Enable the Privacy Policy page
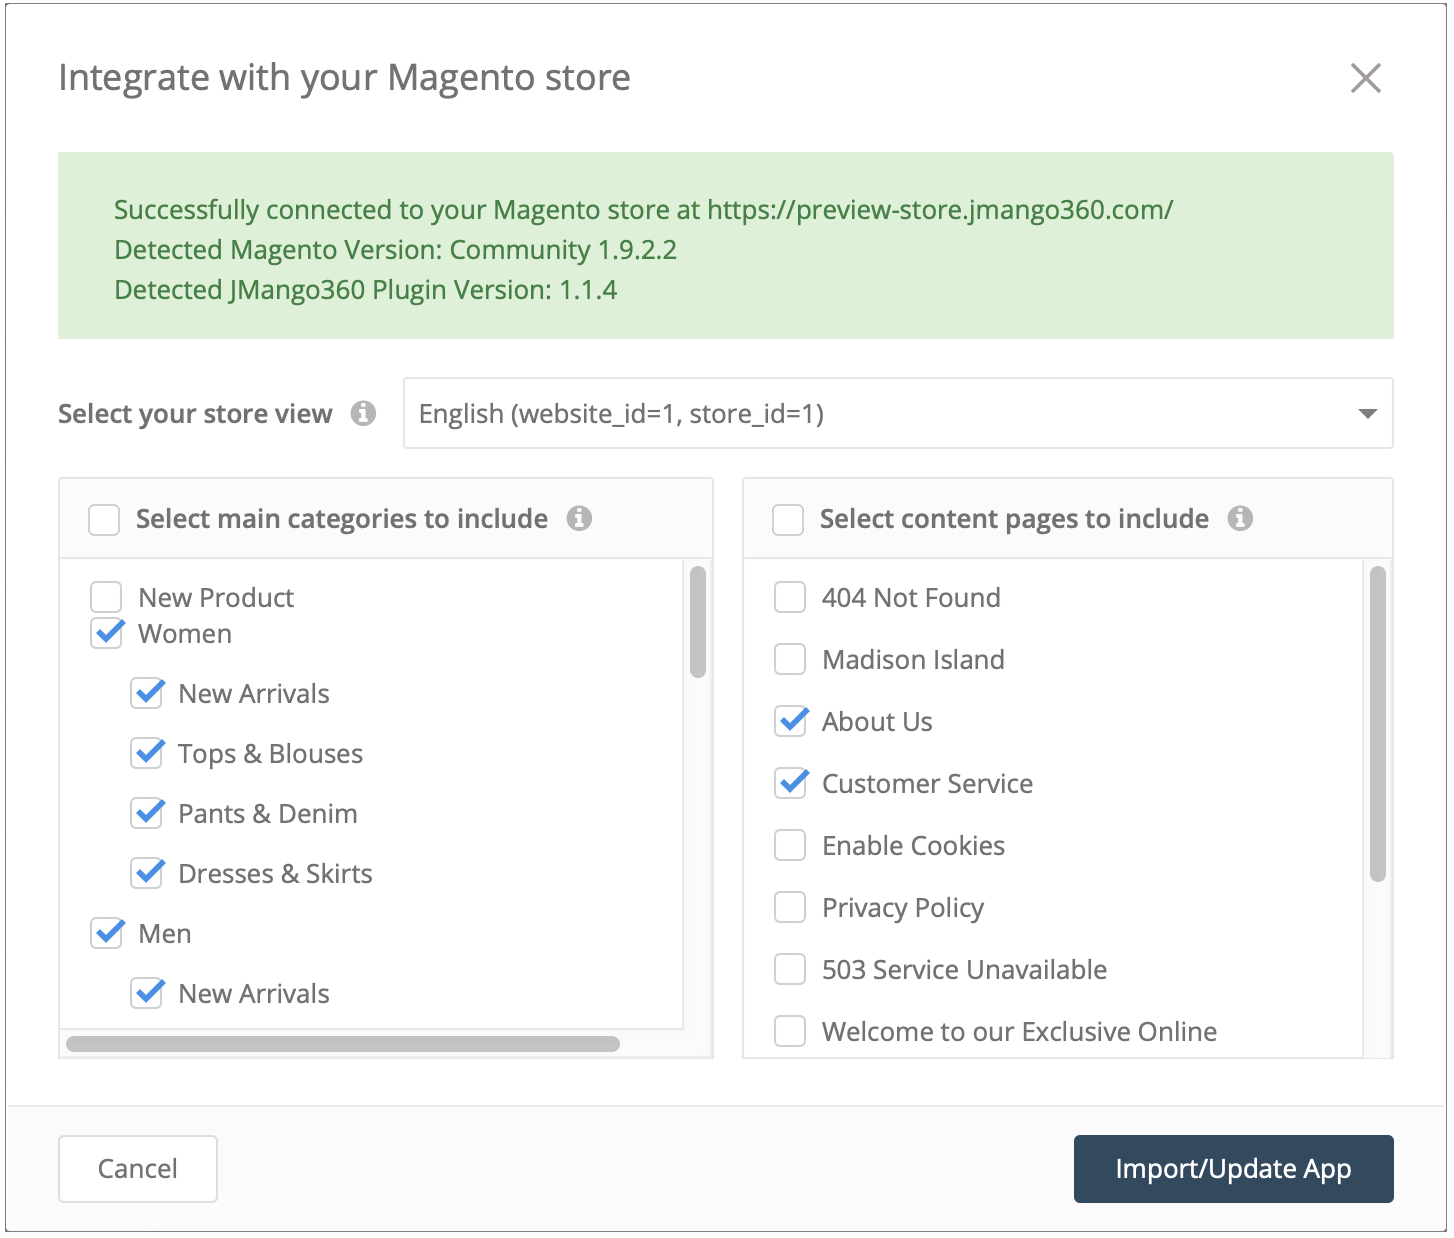The image size is (1454, 1238). [x=790, y=907]
